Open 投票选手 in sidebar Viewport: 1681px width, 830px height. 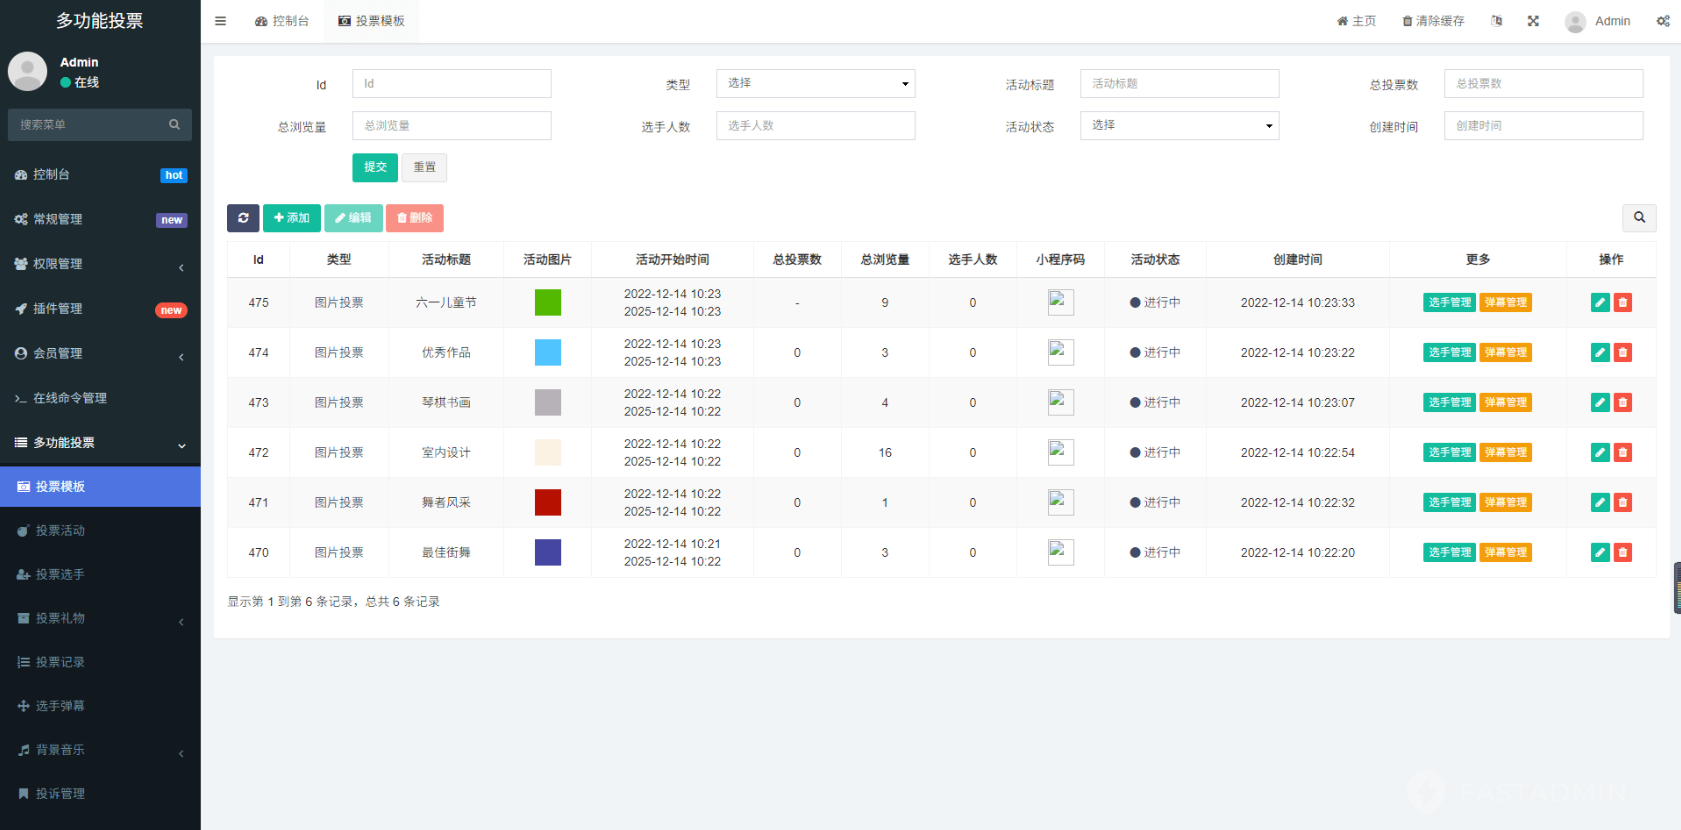click(x=100, y=575)
